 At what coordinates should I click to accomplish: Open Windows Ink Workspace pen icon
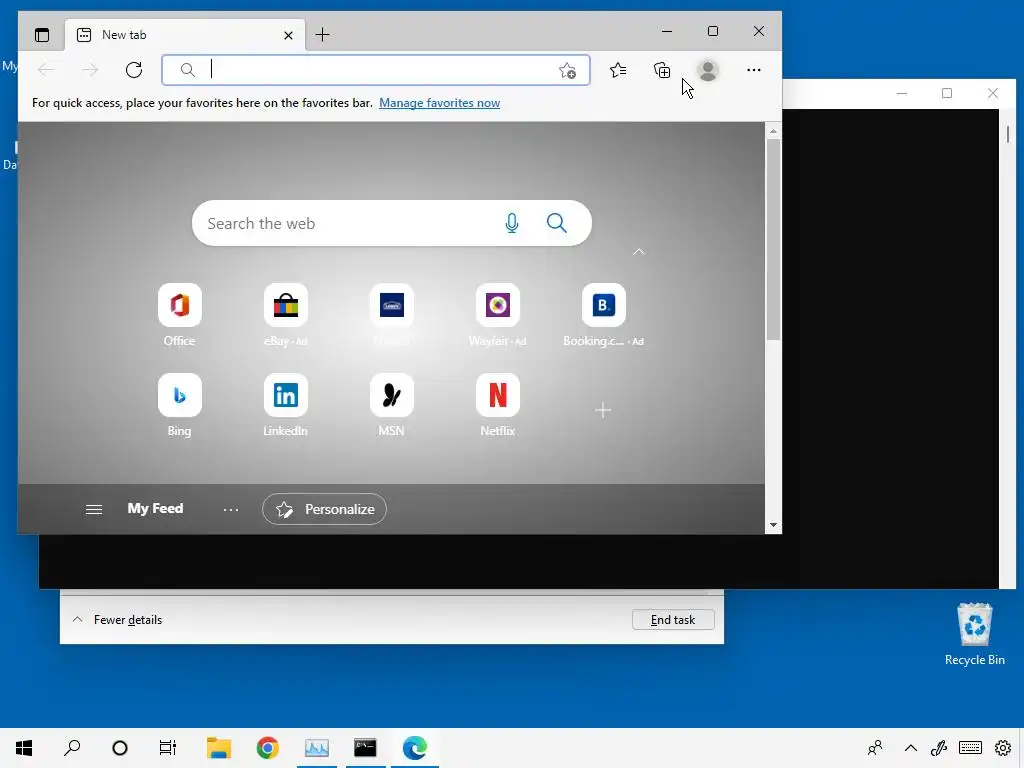pyautogui.click(x=939, y=748)
